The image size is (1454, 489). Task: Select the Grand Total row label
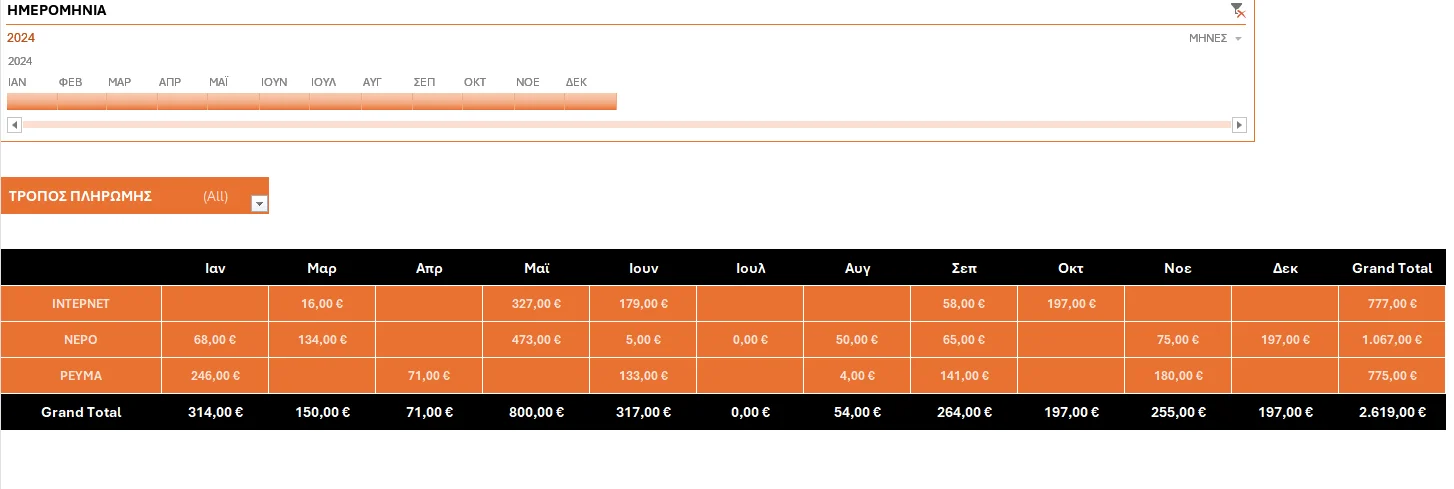pos(81,412)
